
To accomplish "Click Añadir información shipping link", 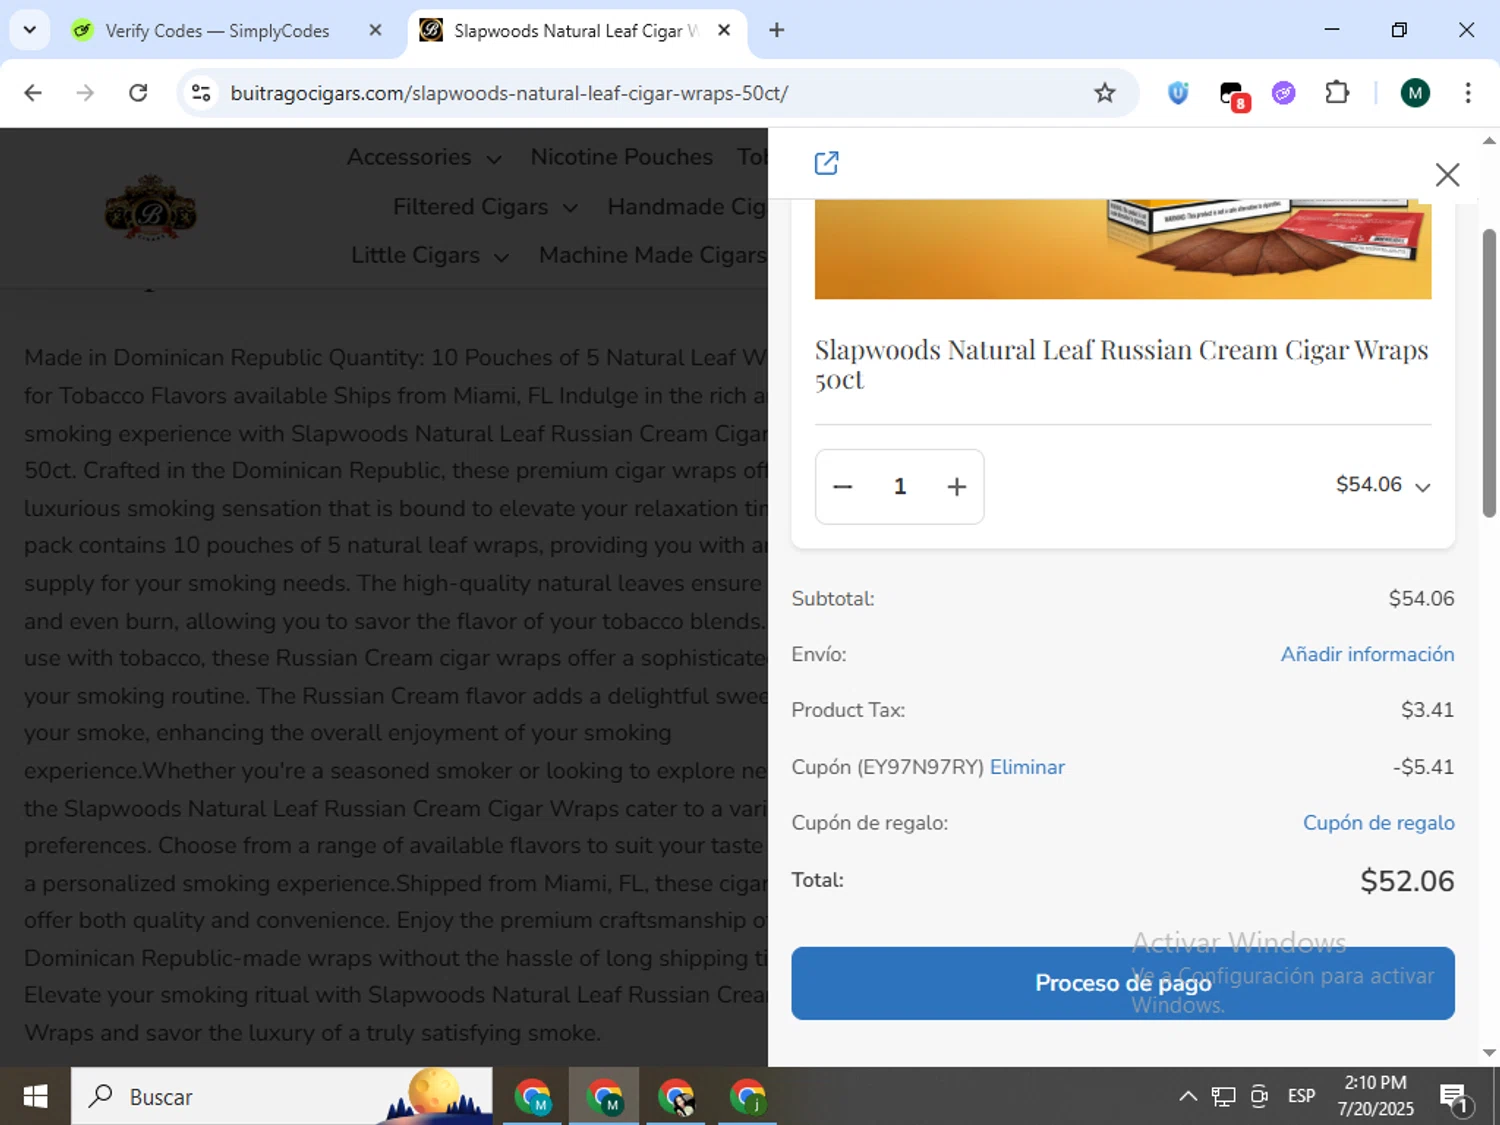I will pyautogui.click(x=1367, y=654).
